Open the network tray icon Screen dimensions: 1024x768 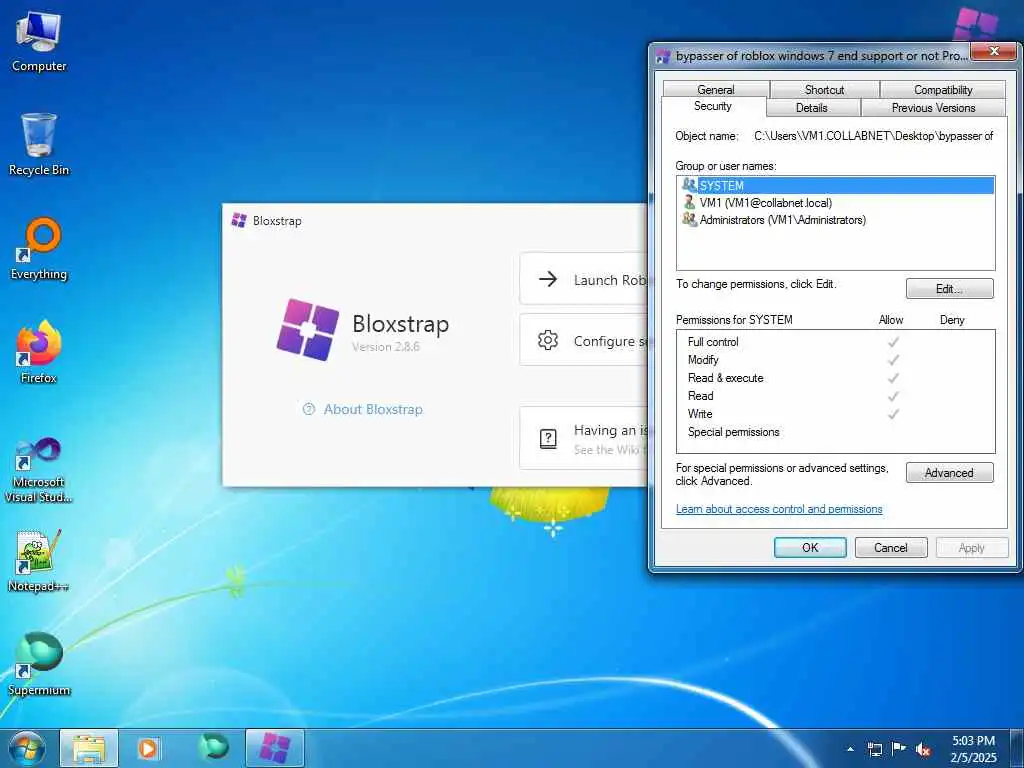pyautogui.click(x=875, y=749)
